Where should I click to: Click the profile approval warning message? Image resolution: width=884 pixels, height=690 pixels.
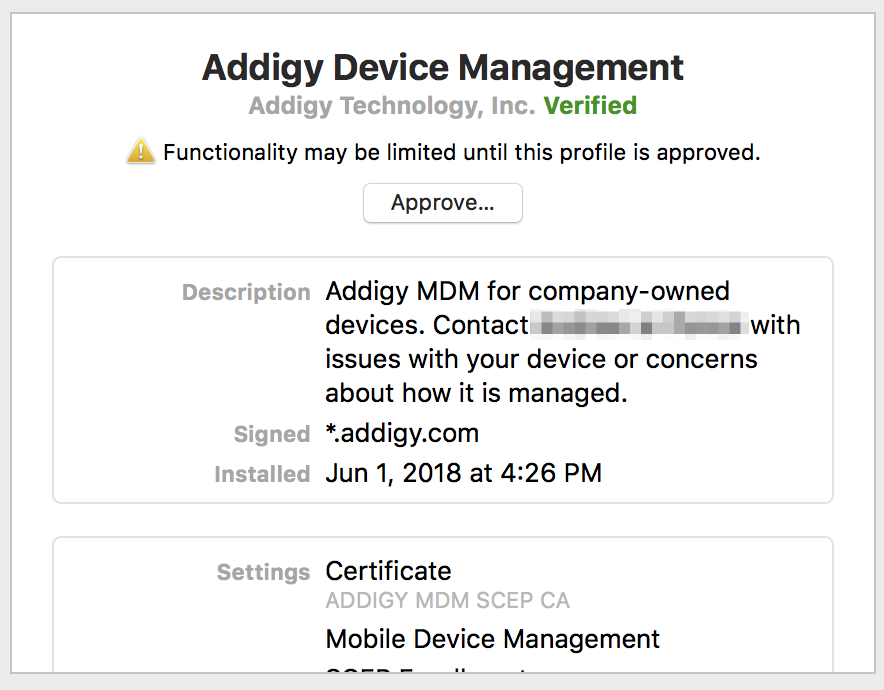(462, 152)
